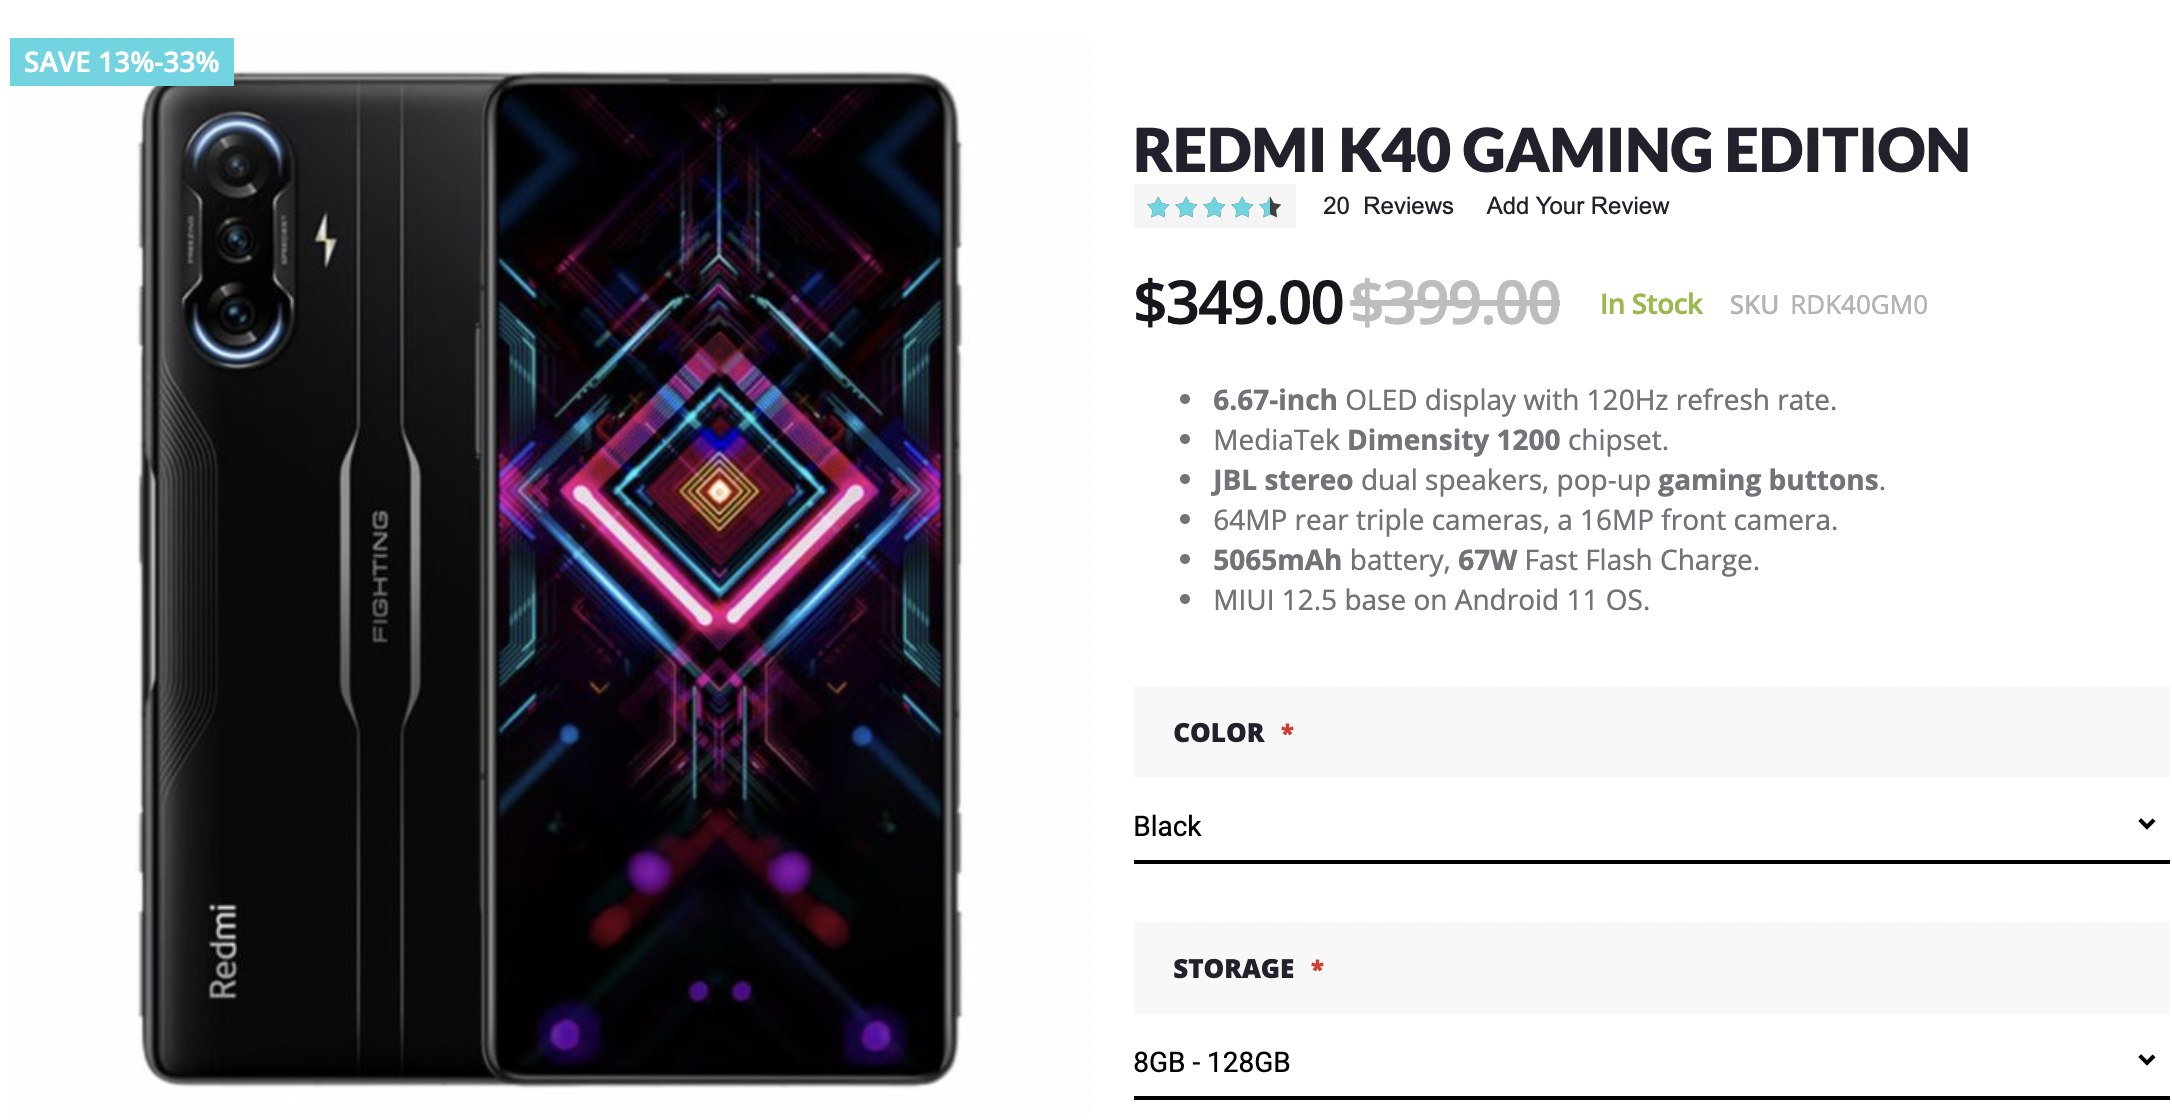Click the SAVE 13%-33% badge
Screen dimensions: 2172x1120
coord(122,62)
